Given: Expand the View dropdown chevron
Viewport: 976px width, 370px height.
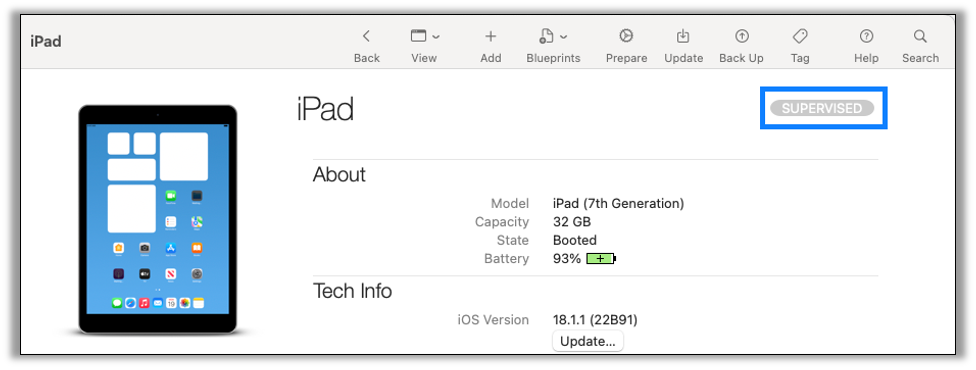Looking at the screenshot, I should [x=436, y=37].
